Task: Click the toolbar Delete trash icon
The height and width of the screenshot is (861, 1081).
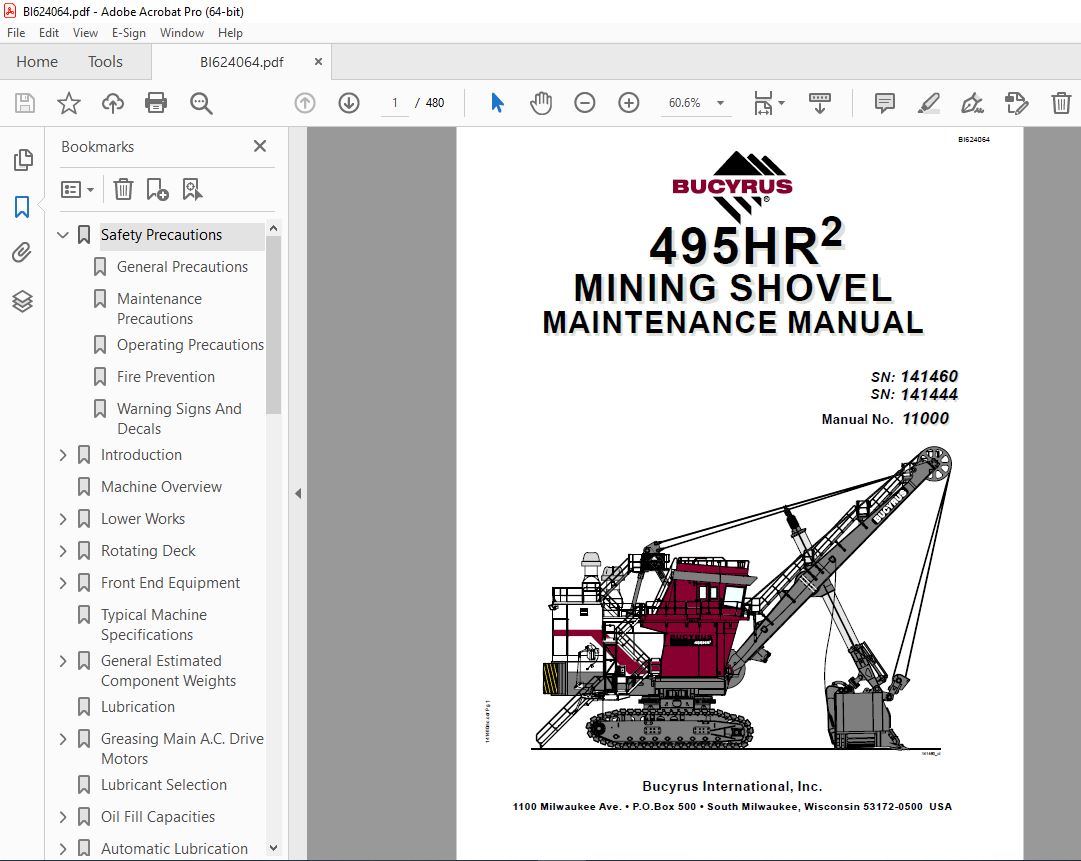Action: tap(1061, 103)
